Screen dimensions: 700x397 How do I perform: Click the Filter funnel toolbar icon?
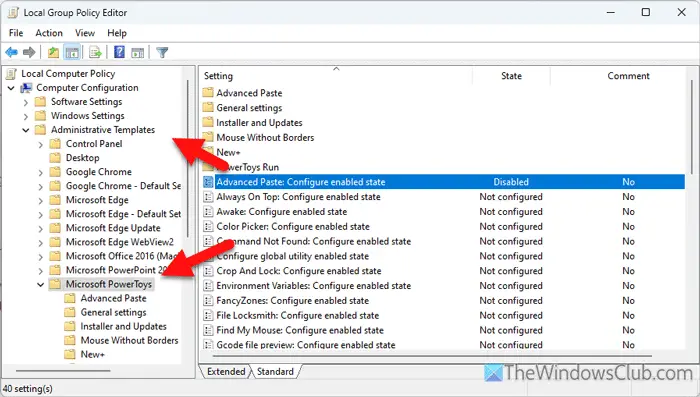point(162,53)
